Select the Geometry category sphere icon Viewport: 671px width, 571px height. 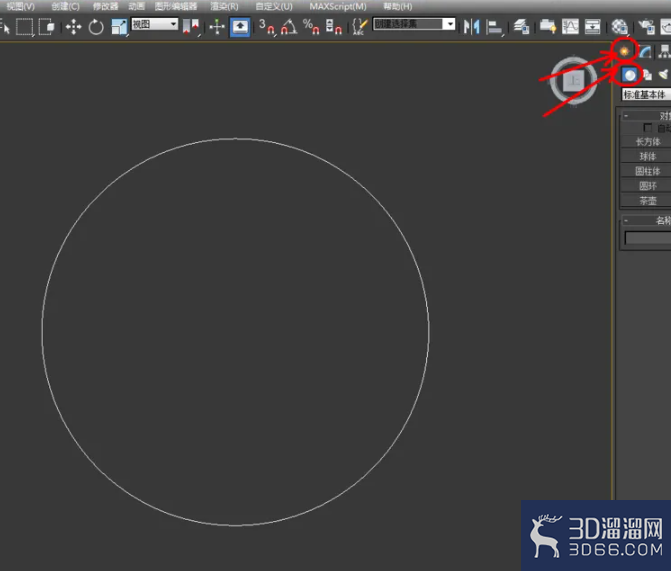pos(629,75)
